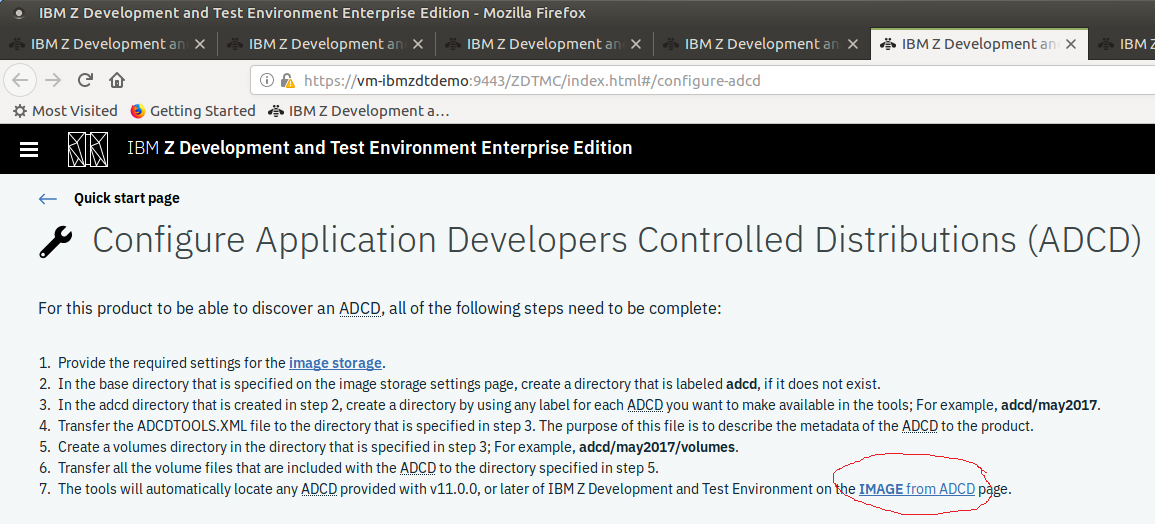The height and width of the screenshot is (524, 1155).
Task: Click the Firefox back button
Action: click(x=21, y=80)
